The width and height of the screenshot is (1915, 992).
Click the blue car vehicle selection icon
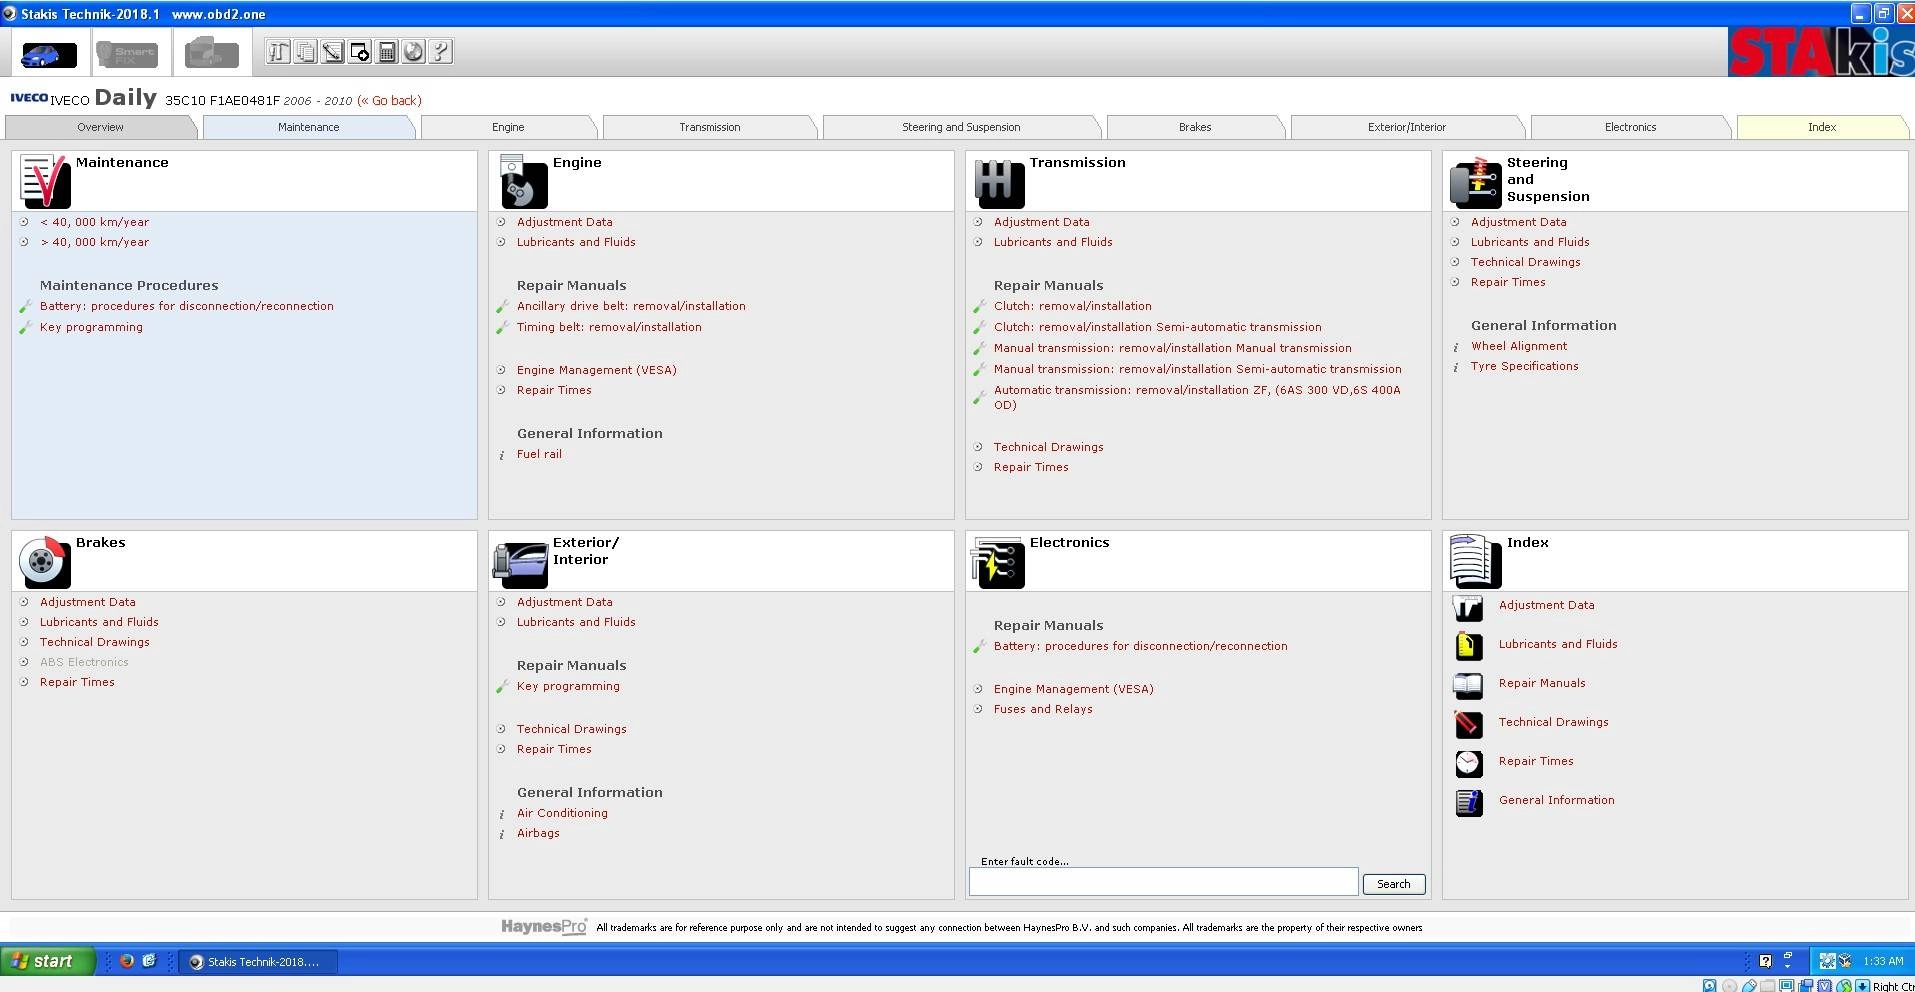49,54
